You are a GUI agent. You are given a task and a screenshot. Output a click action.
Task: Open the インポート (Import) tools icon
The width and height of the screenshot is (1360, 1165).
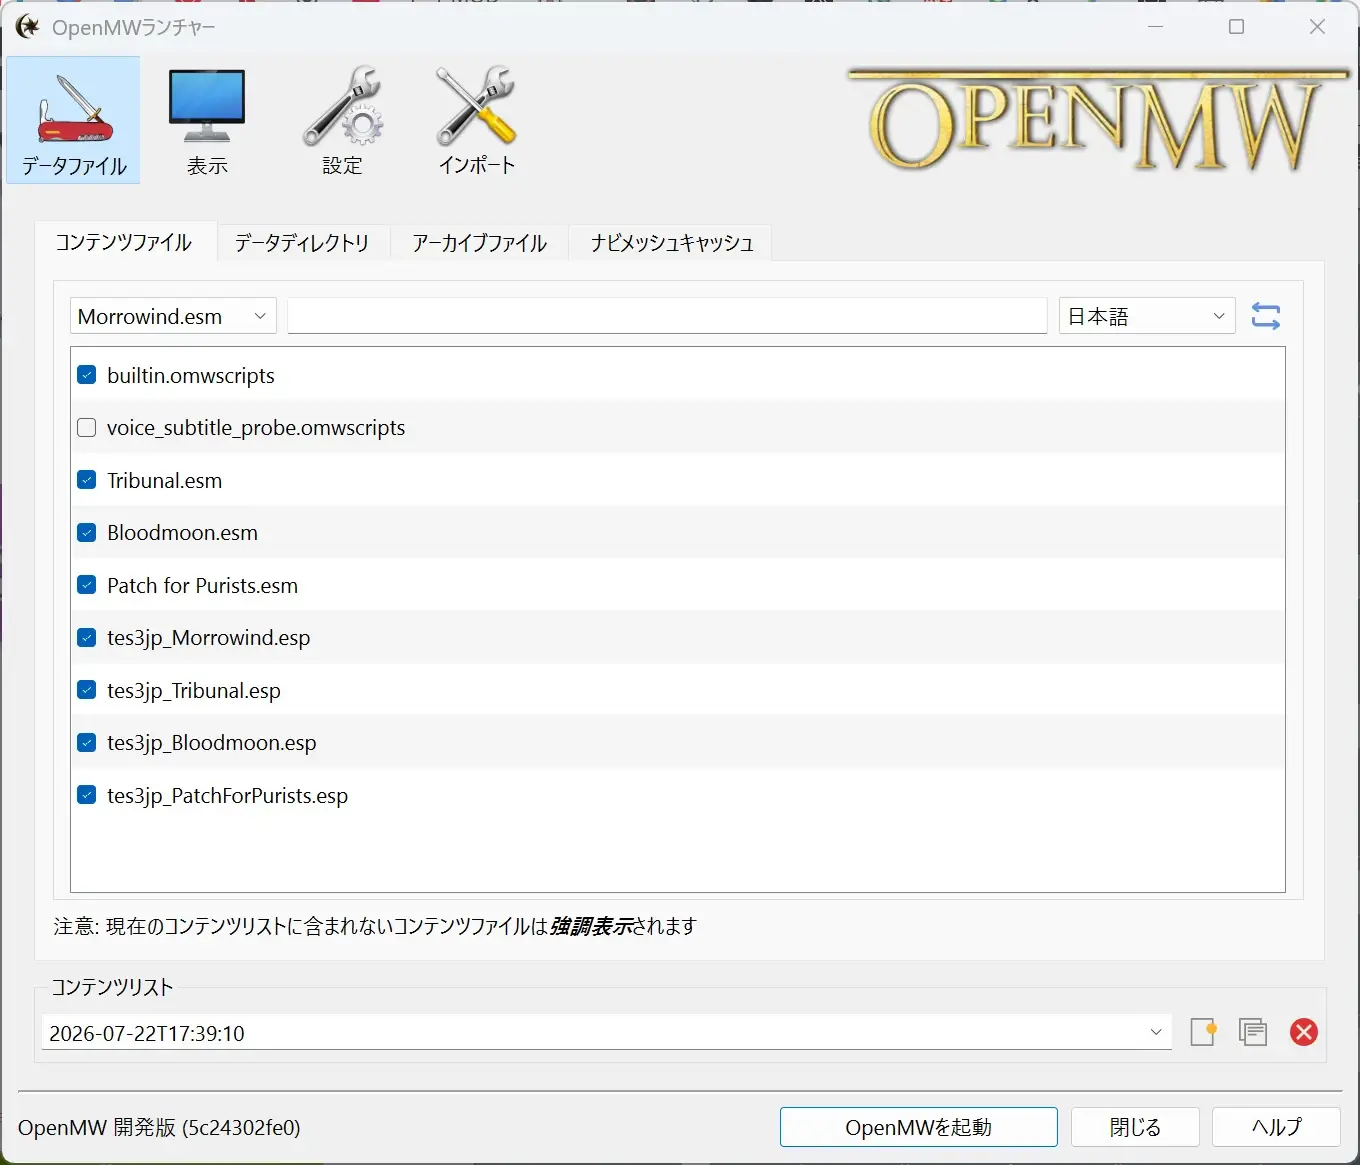(476, 120)
